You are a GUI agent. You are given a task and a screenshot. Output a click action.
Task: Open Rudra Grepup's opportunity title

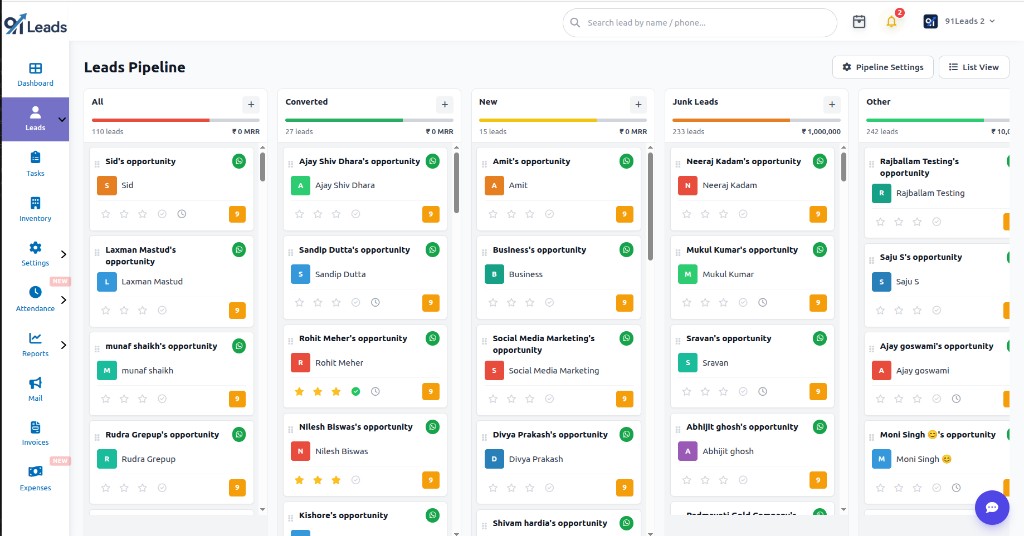162,435
